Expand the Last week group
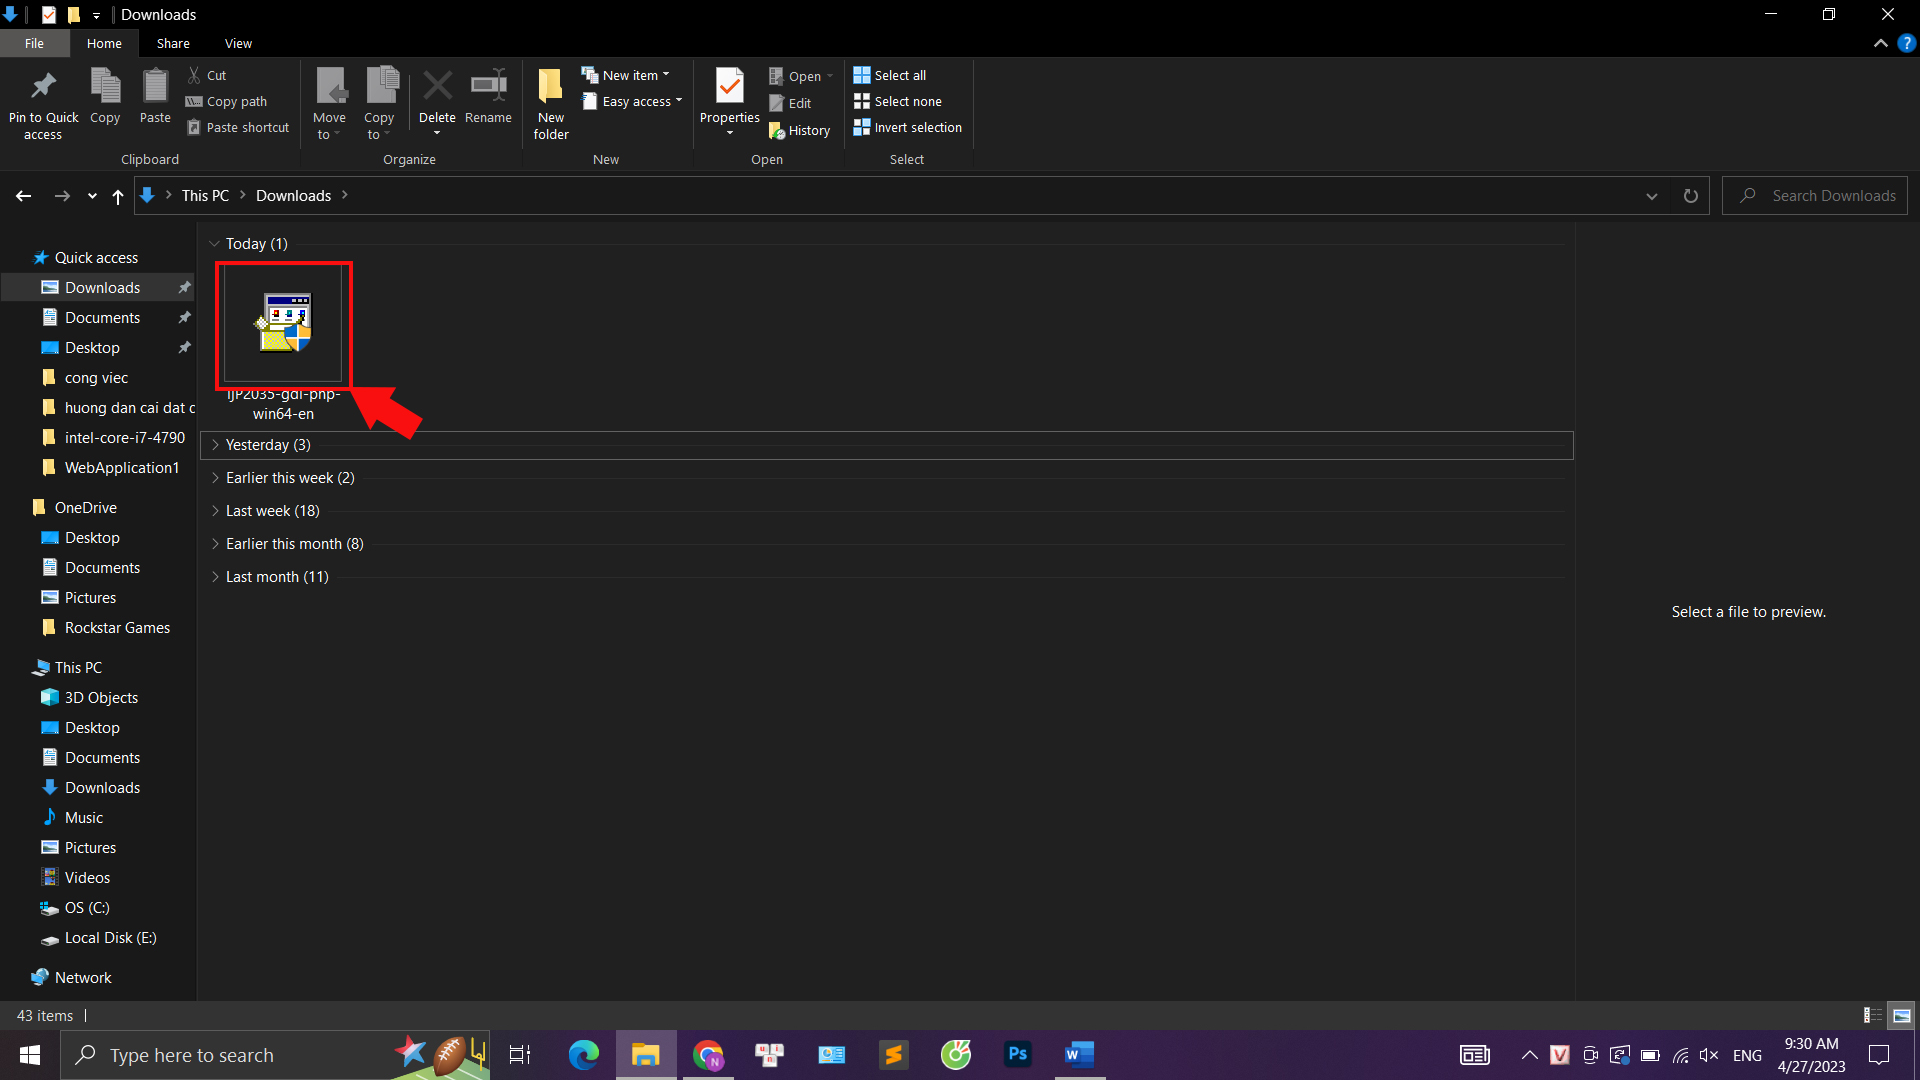The width and height of the screenshot is (1920, 1080). [214, 511]
